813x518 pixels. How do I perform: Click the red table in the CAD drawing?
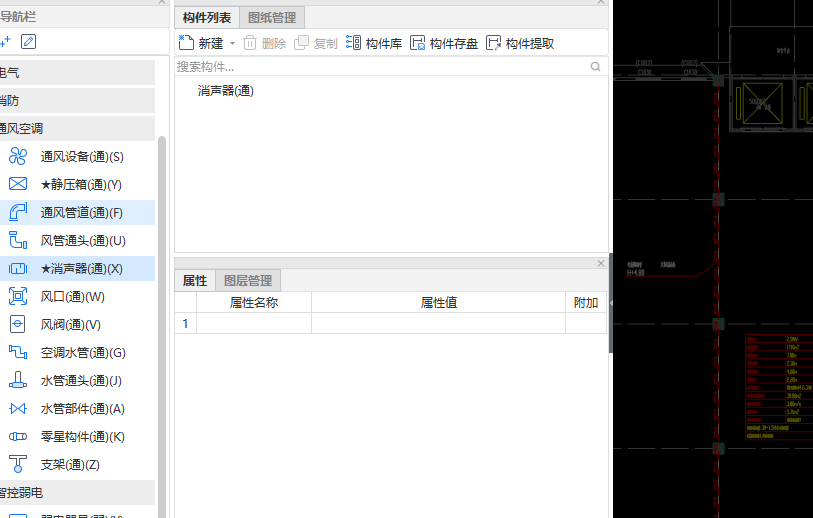tap(779, 387)
